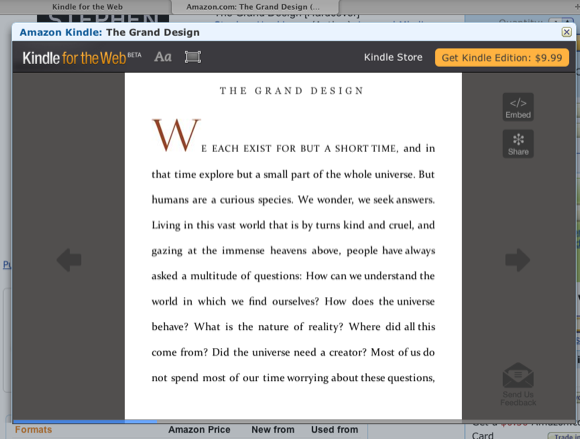Click the Kindle for the Web logo
The height and width of the screenshot is (439, 580).
(x=82, y=58)
